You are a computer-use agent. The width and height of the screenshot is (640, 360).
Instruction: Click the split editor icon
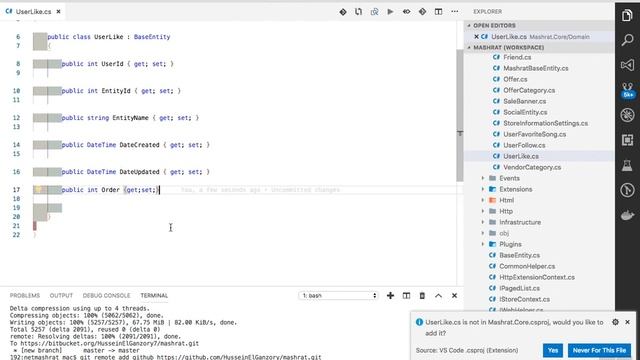[438, 12]
